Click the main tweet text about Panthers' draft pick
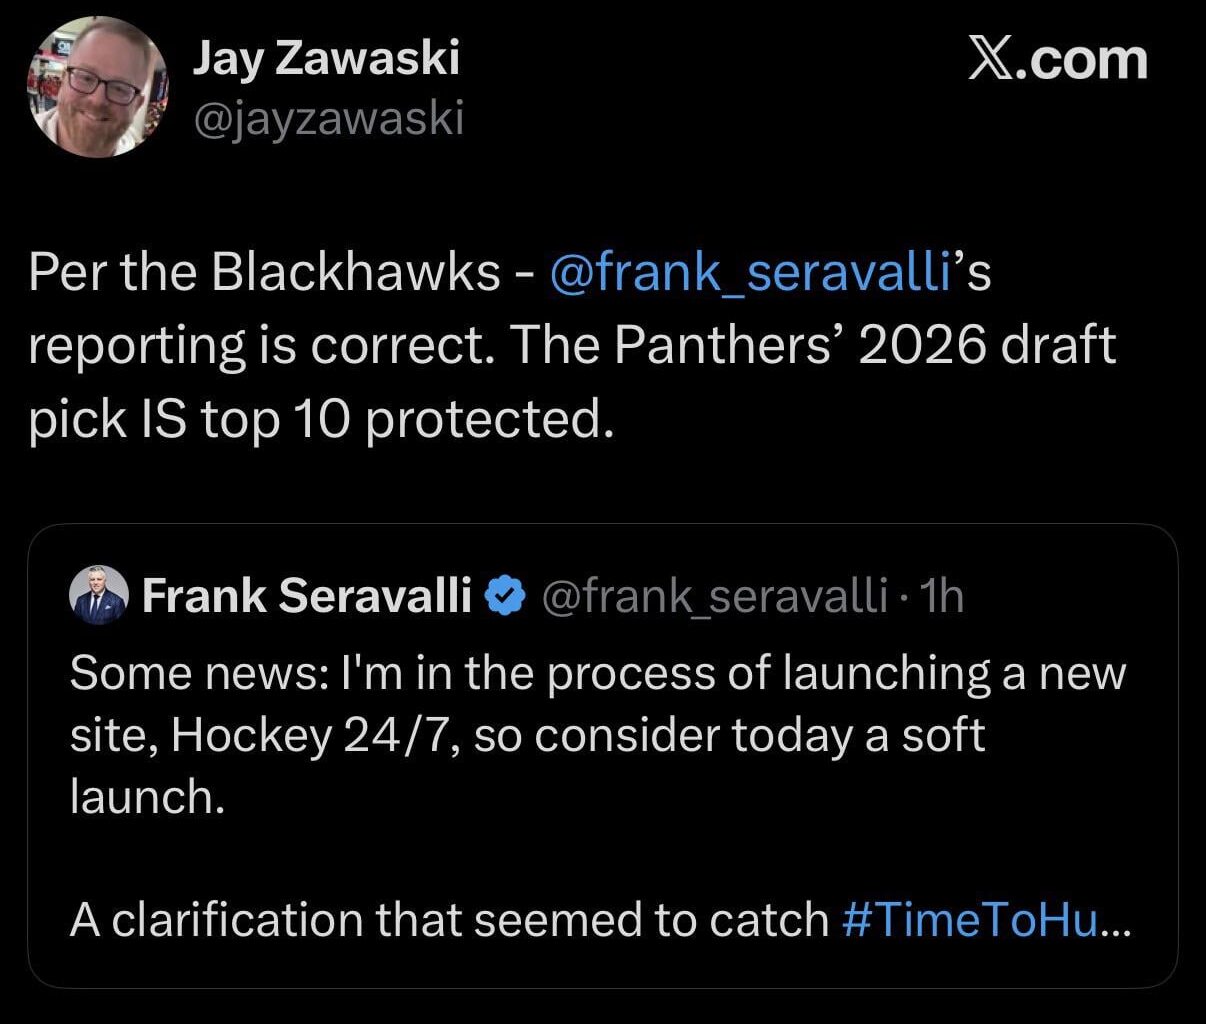This screenshot has width=1206, height=1024. tap(400, 345)
